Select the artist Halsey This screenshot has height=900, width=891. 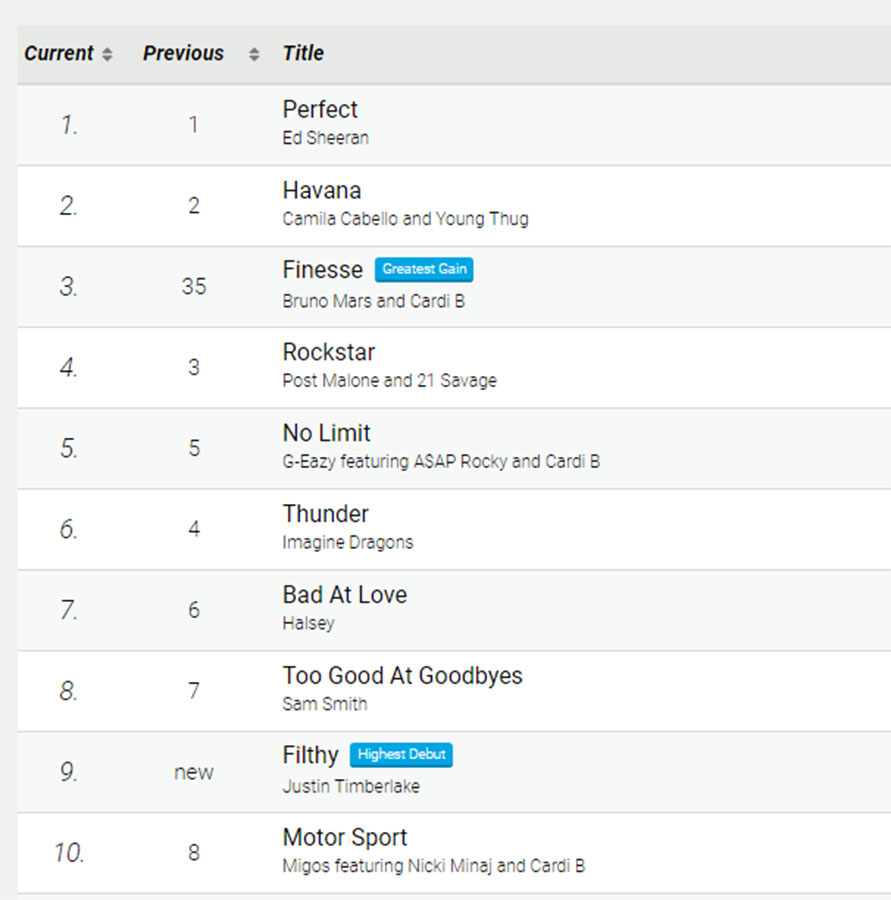click(x=308, y=623)
